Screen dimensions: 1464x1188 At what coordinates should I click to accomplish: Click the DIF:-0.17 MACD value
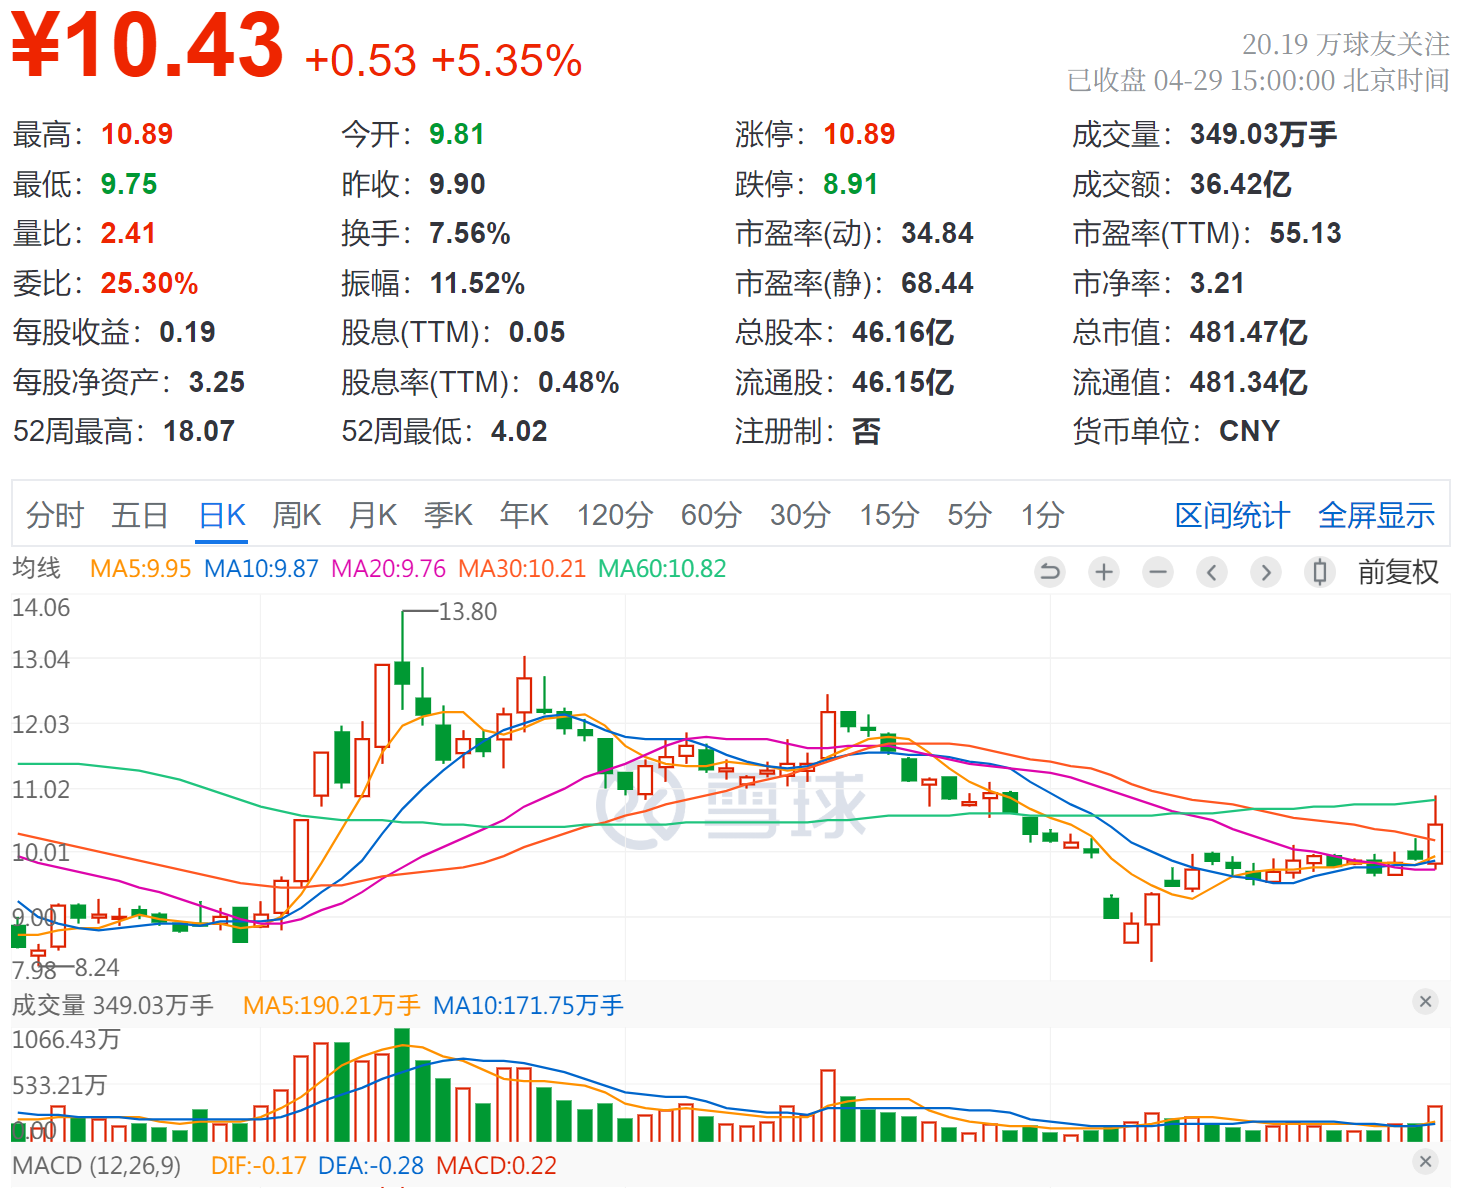click(x=258, y=1165)
